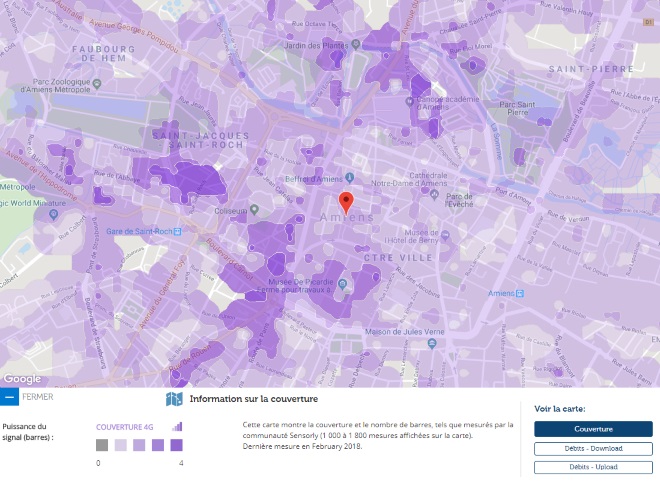Click the signal bars icon near Couverture 4G
660x488 pixels.
click(177, 426)
